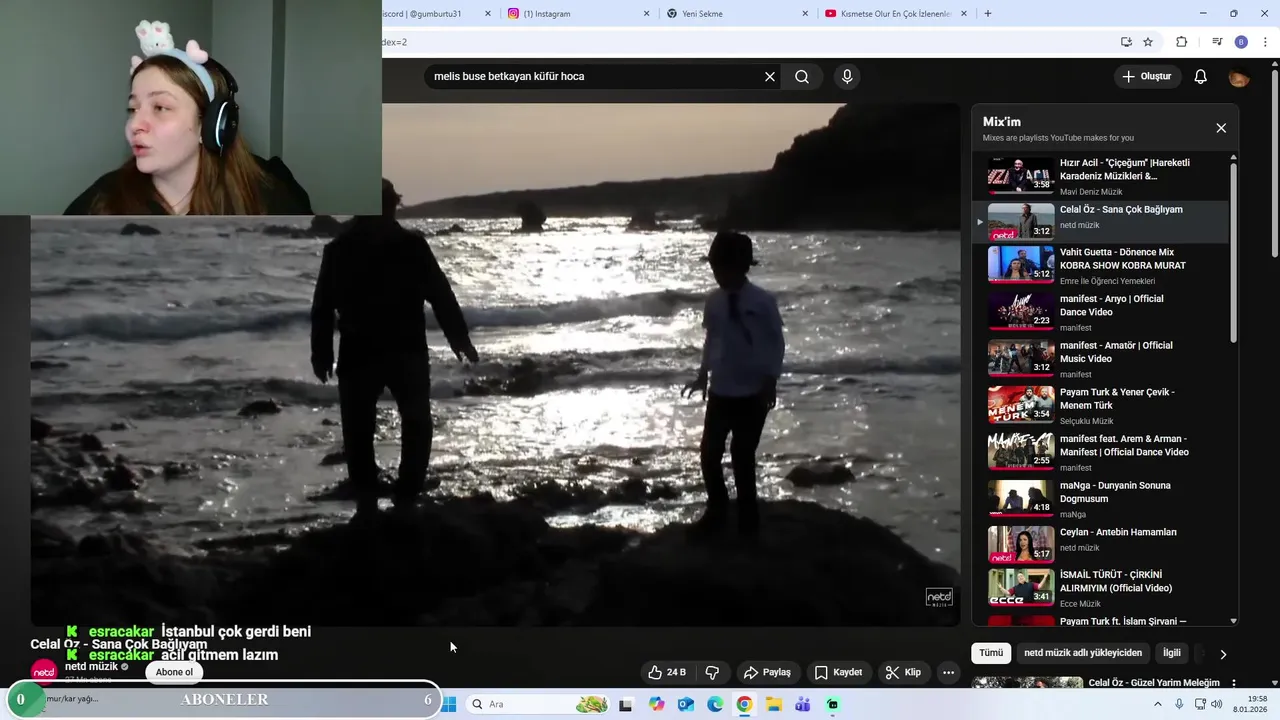The height and width of the screenshot is (720, 1280).
Task: Open File Explorer from the taskbar
Action: [774, 705]
